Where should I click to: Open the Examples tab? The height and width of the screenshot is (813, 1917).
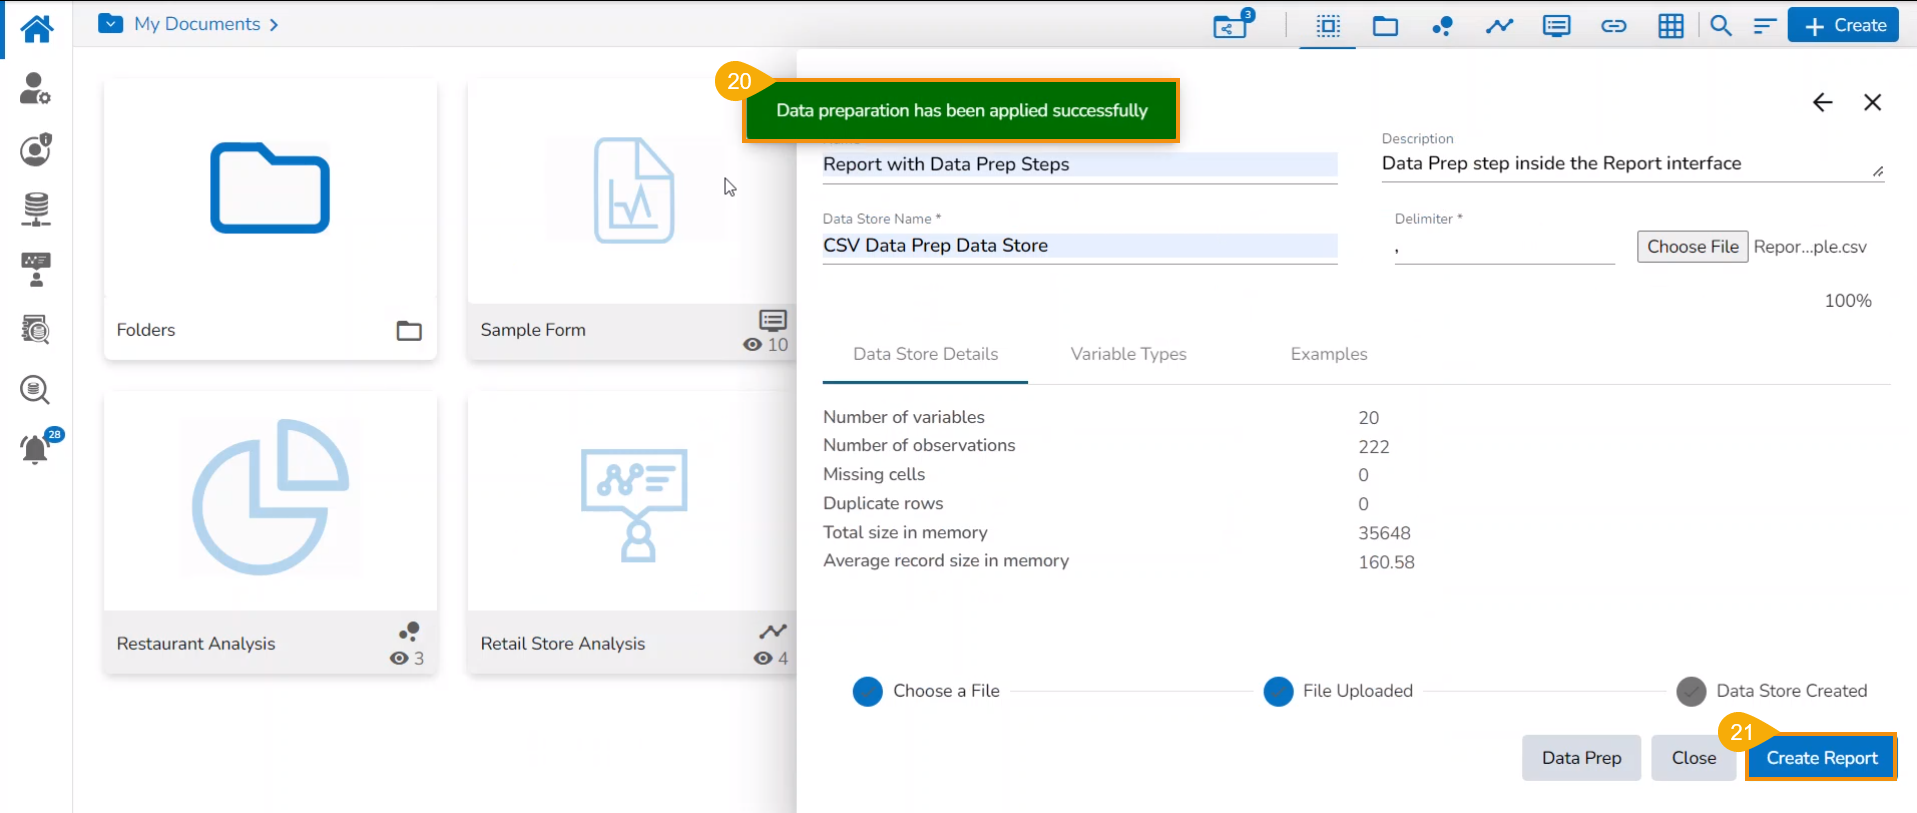[x=1329, y=354]
